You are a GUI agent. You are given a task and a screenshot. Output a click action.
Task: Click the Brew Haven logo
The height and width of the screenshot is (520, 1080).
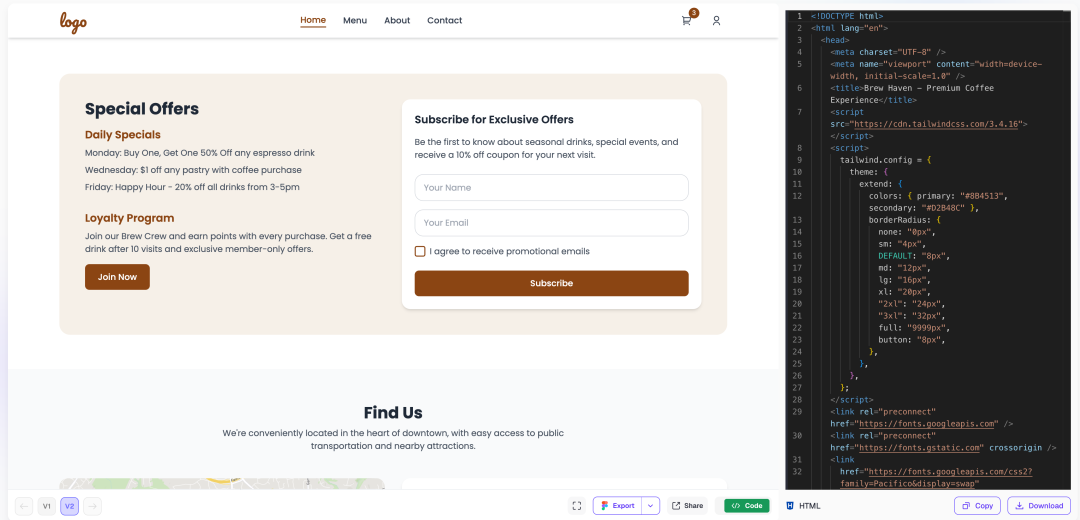tap(73, 22)
